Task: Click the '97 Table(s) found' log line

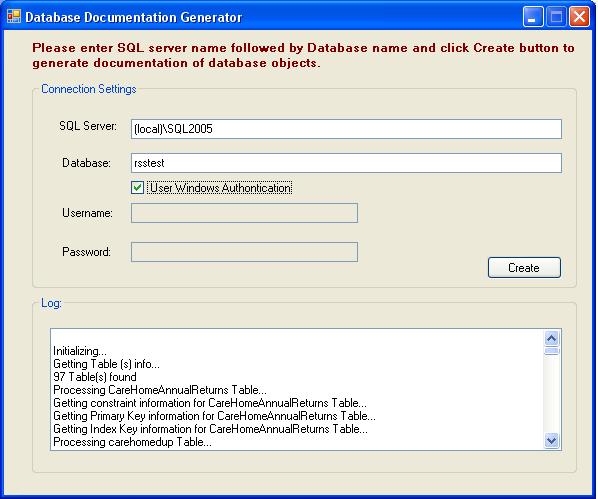Action: (x=95, y=377)
